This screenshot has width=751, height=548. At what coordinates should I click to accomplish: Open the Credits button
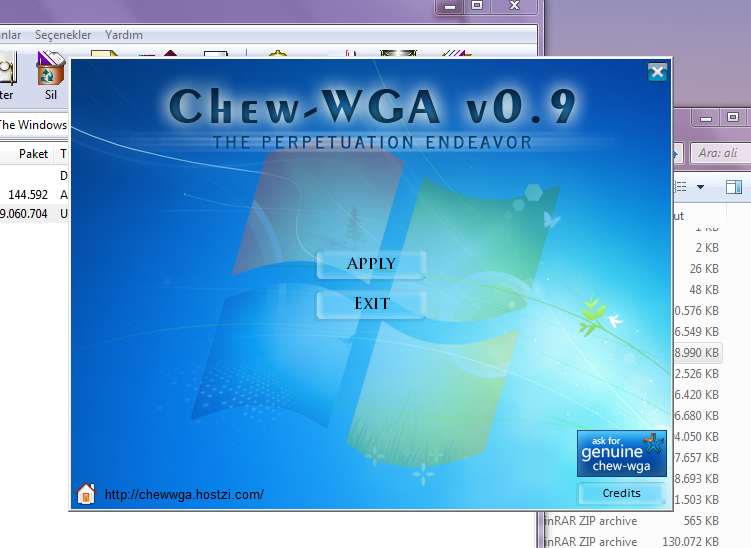point(622,493)
